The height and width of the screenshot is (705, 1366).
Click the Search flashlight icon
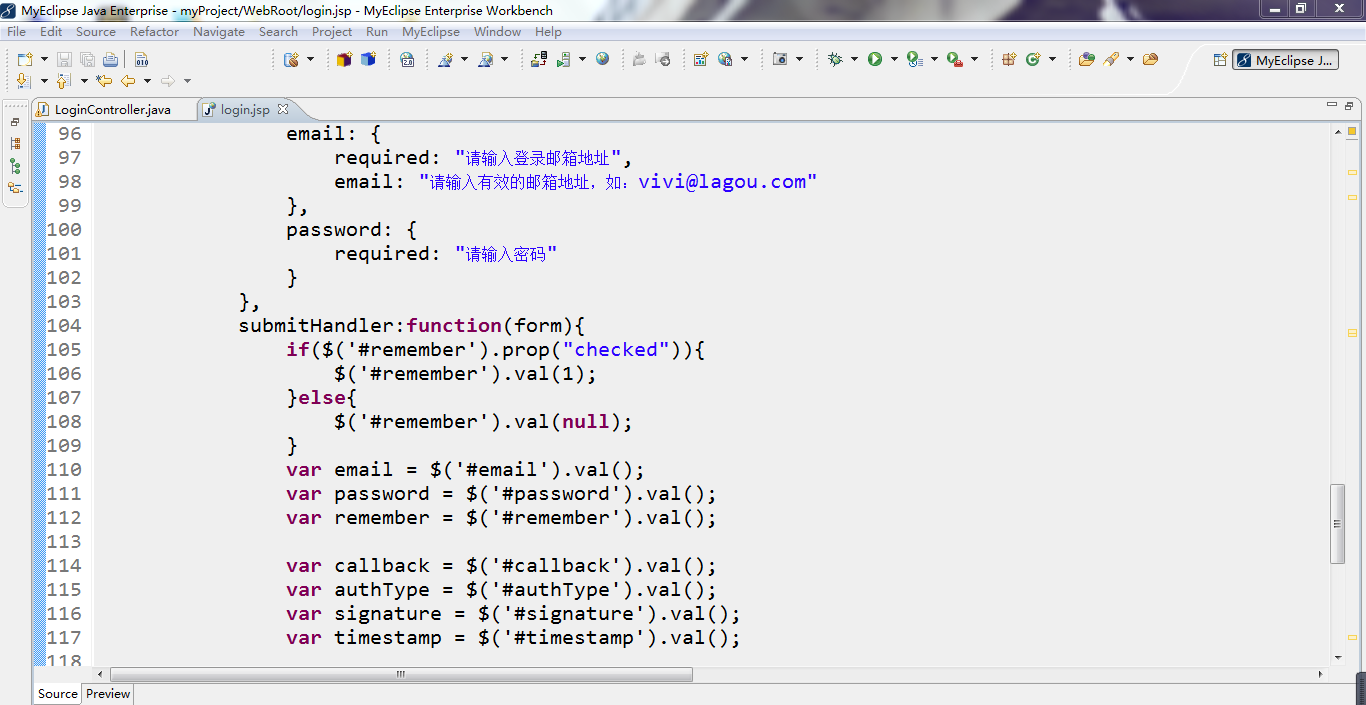click(1111, 60)
